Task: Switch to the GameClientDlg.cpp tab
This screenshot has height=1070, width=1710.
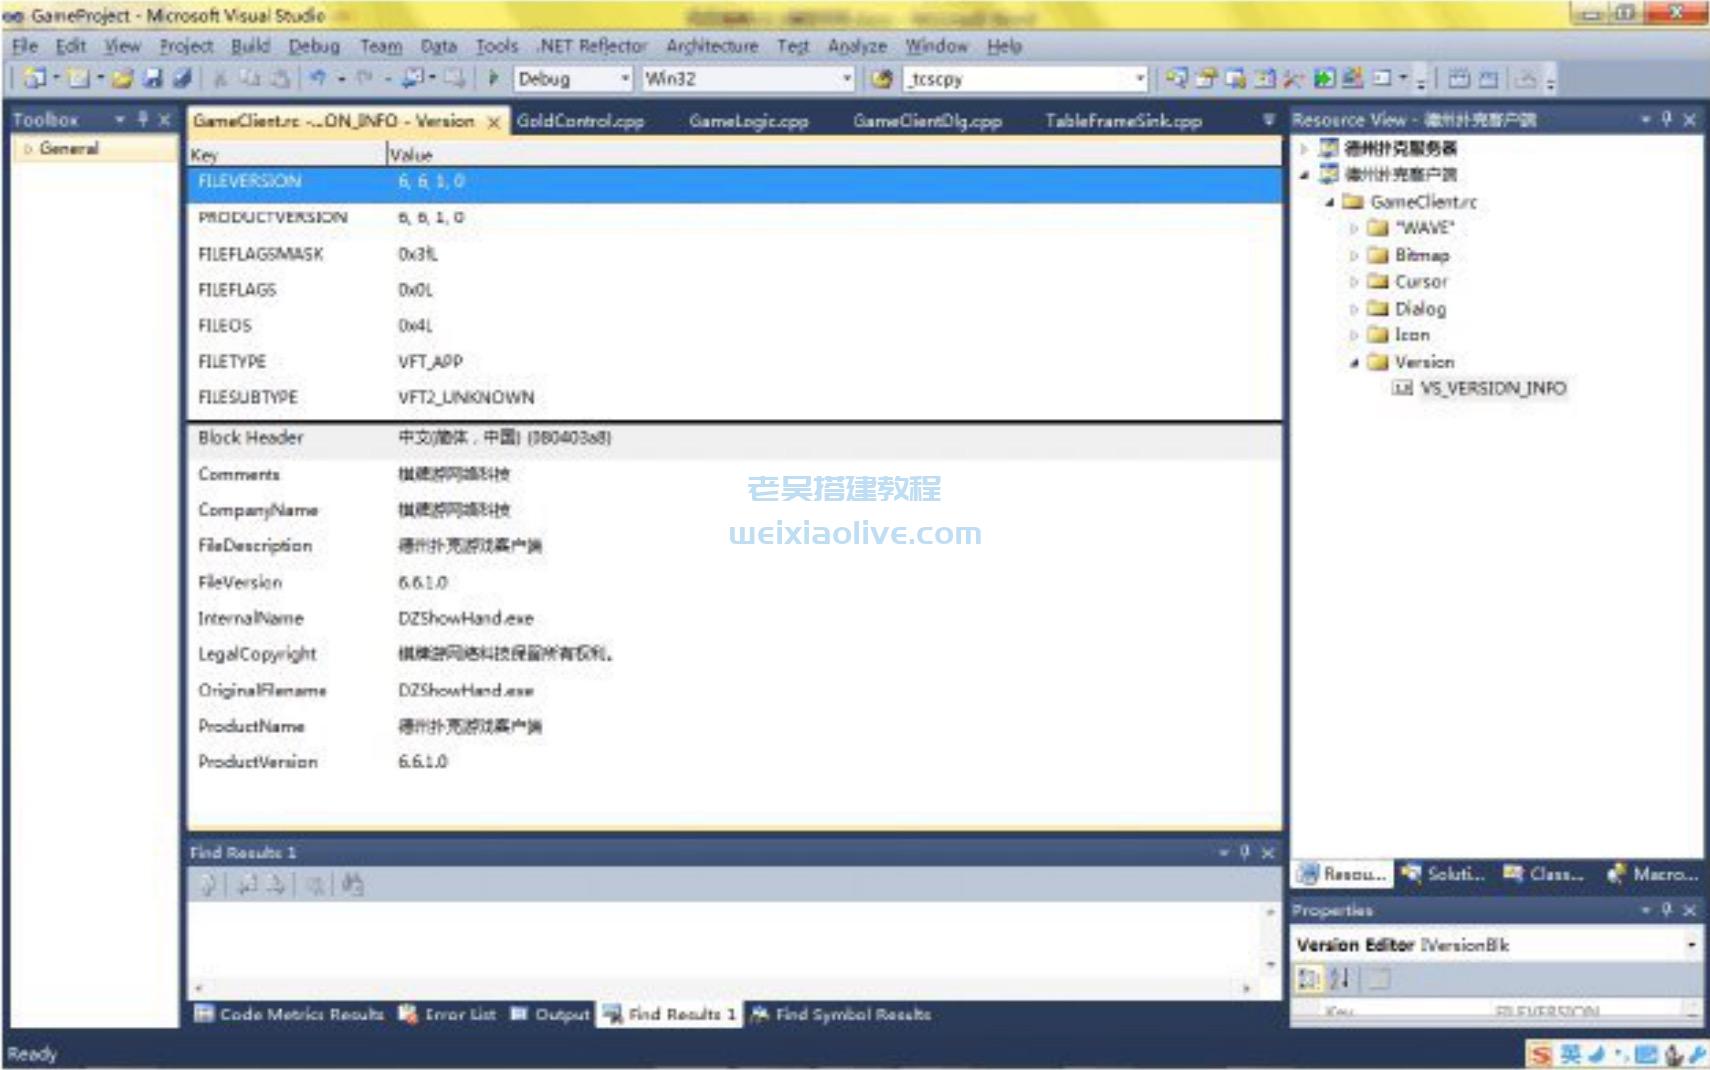Action: click(927, 121)
